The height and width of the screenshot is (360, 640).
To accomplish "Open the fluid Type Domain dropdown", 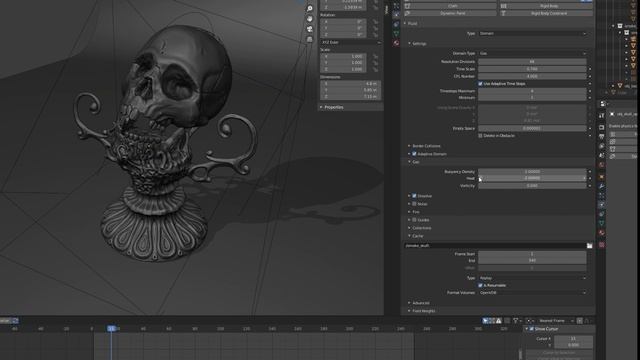I will pyautogui.click(x=532, y=33).
